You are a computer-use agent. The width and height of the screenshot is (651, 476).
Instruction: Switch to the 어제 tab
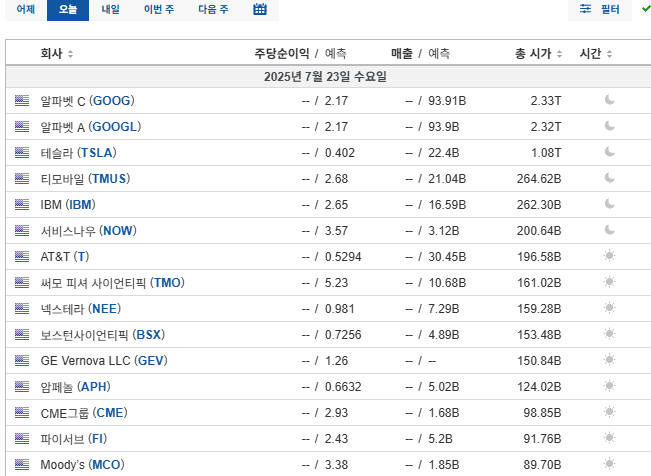click(26, 9)
